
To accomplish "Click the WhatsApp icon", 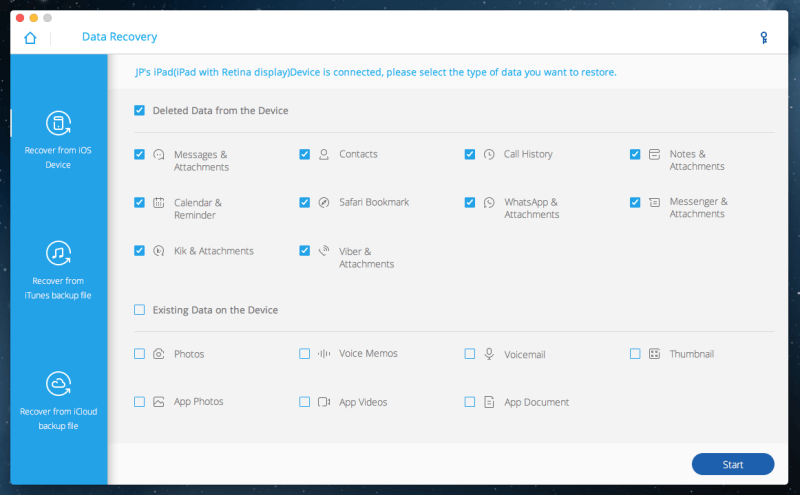I will 489,203.
